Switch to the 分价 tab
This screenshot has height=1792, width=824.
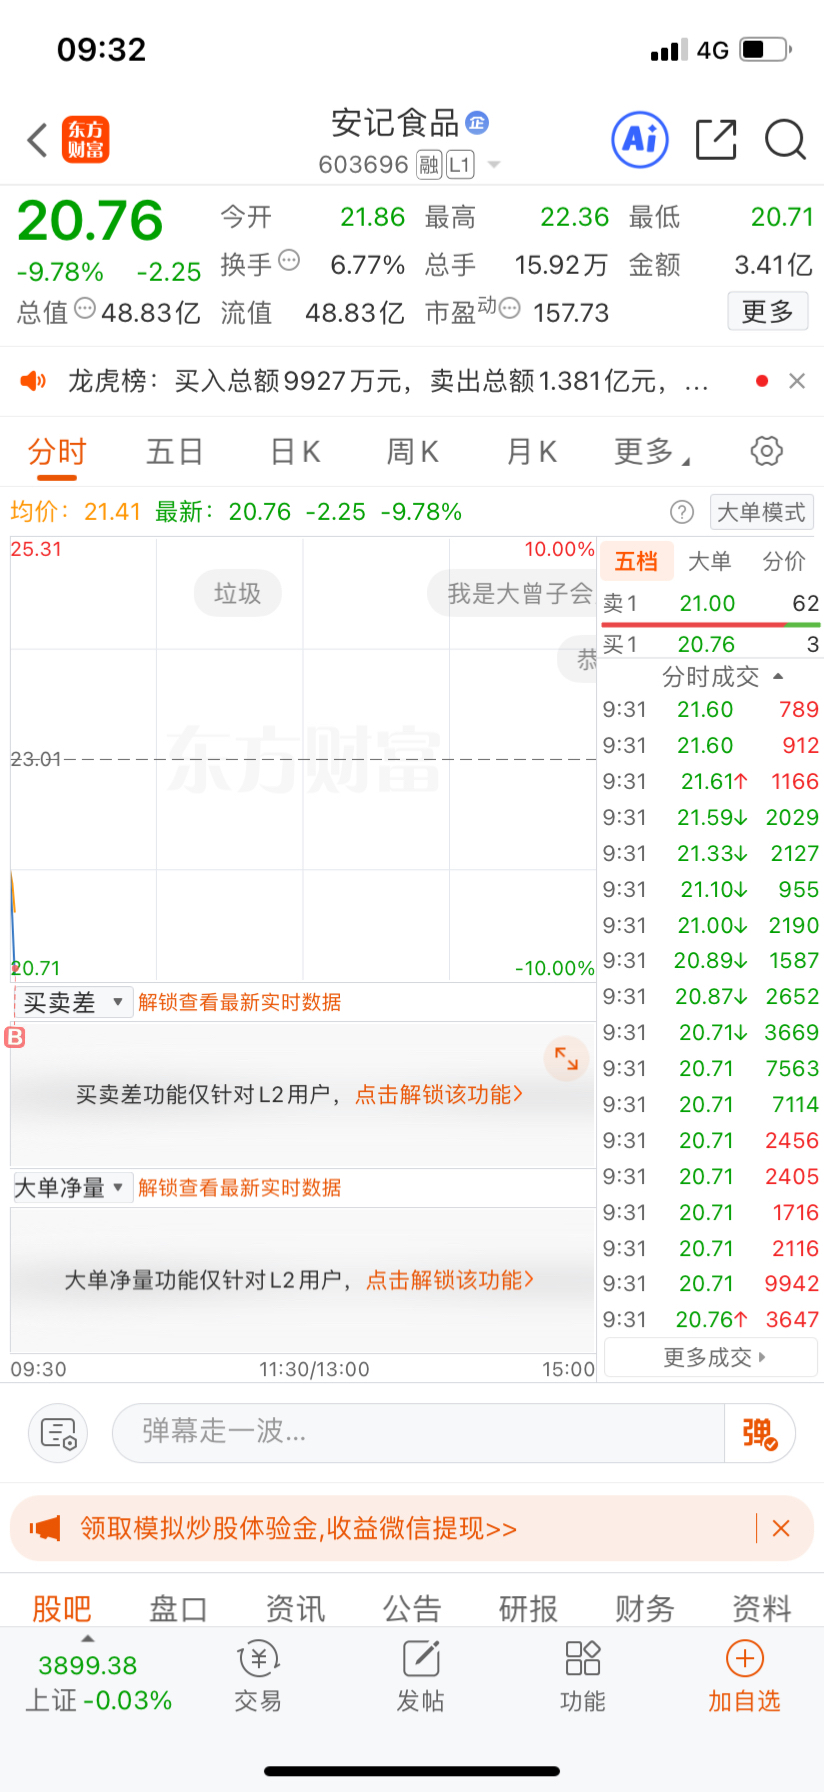[x=784, y=562]
